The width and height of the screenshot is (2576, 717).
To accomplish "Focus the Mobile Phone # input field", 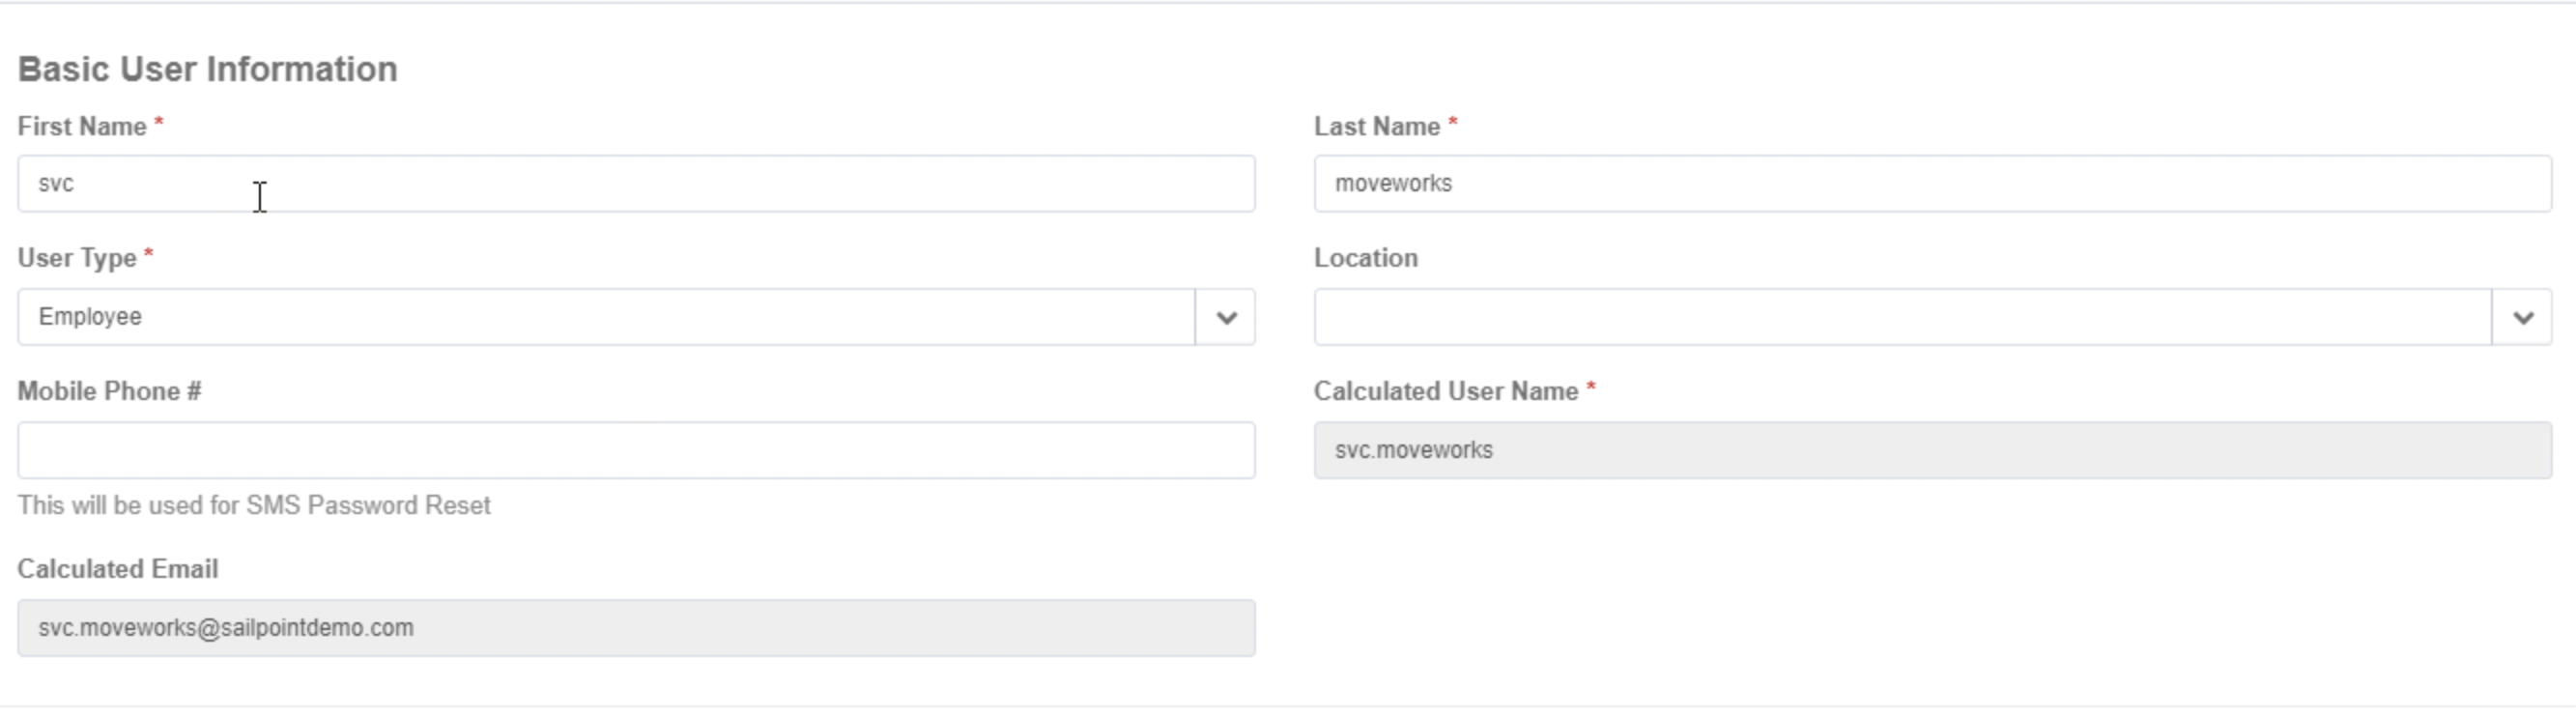I will pos(636,450).
